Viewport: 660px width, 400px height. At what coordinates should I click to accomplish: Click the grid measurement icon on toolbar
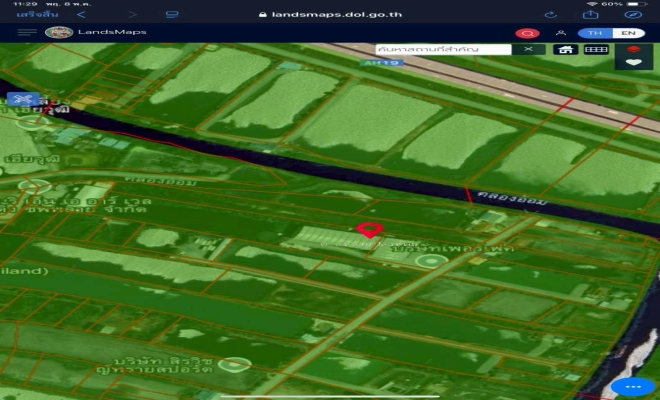[x=596, y=49]
